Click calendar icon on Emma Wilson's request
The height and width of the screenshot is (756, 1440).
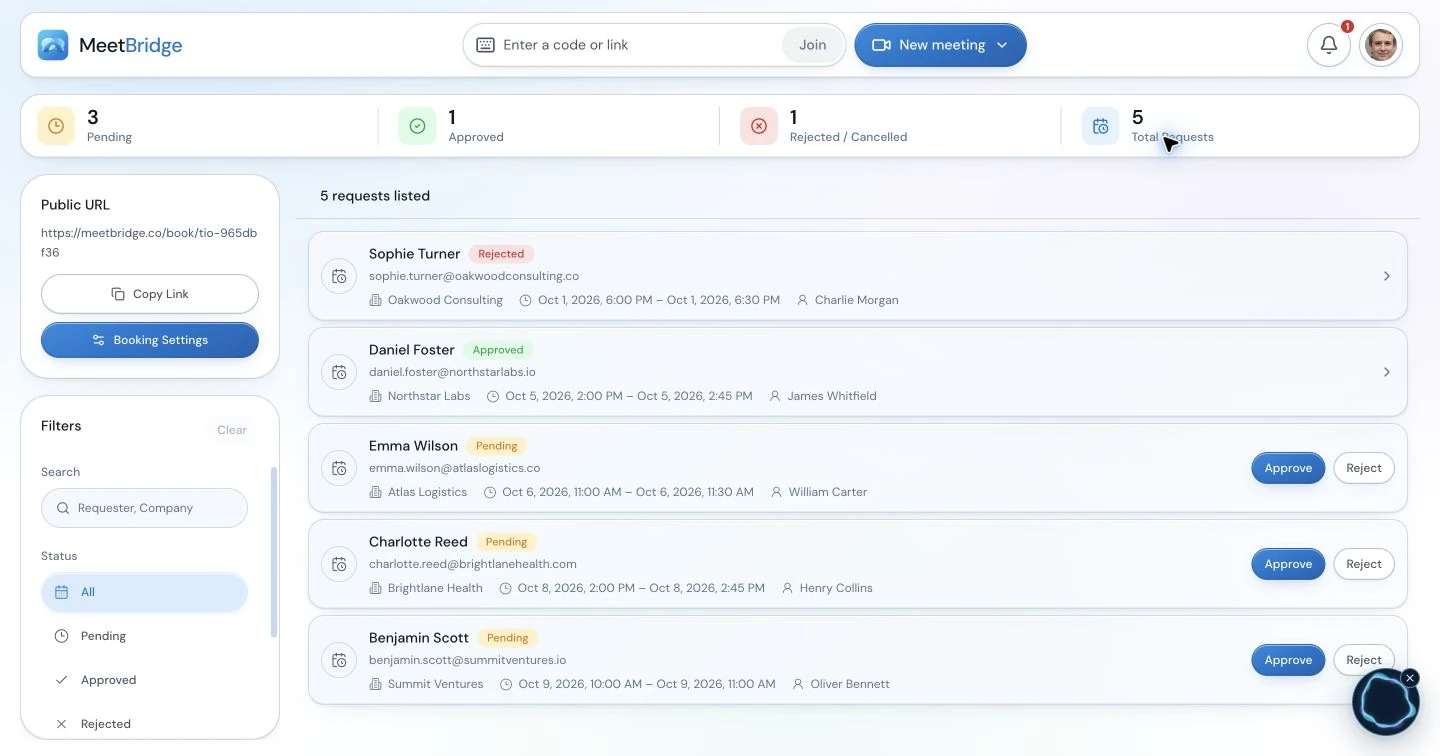click(x=339, y=468)
